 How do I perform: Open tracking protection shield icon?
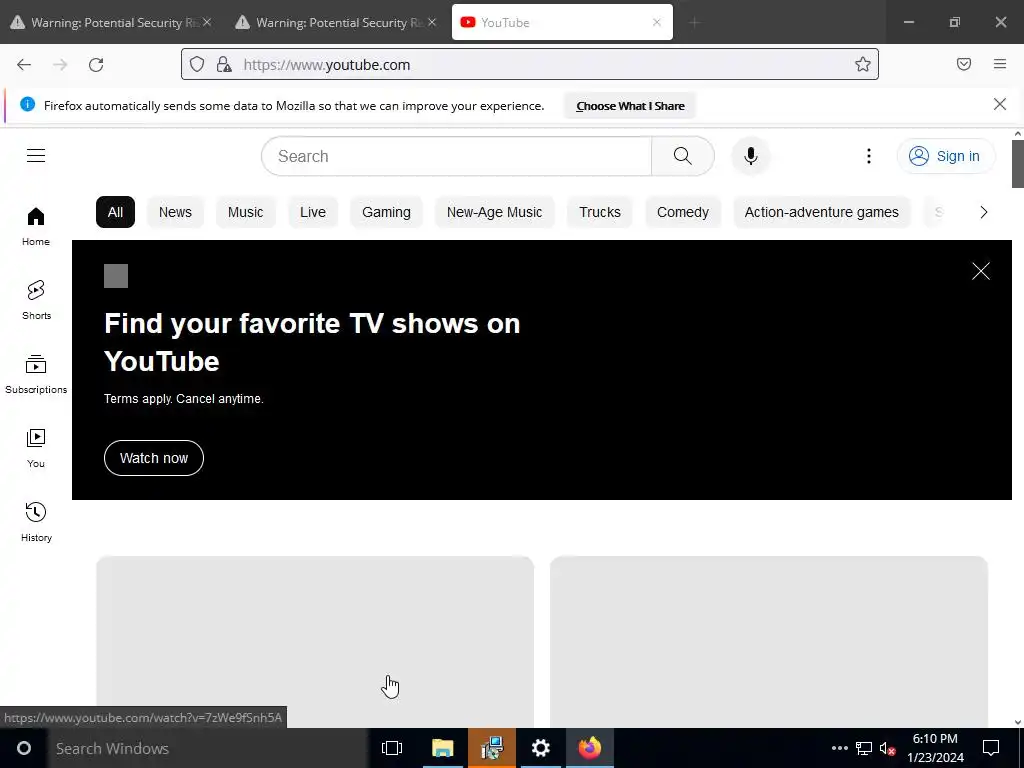tap(197, 64)
